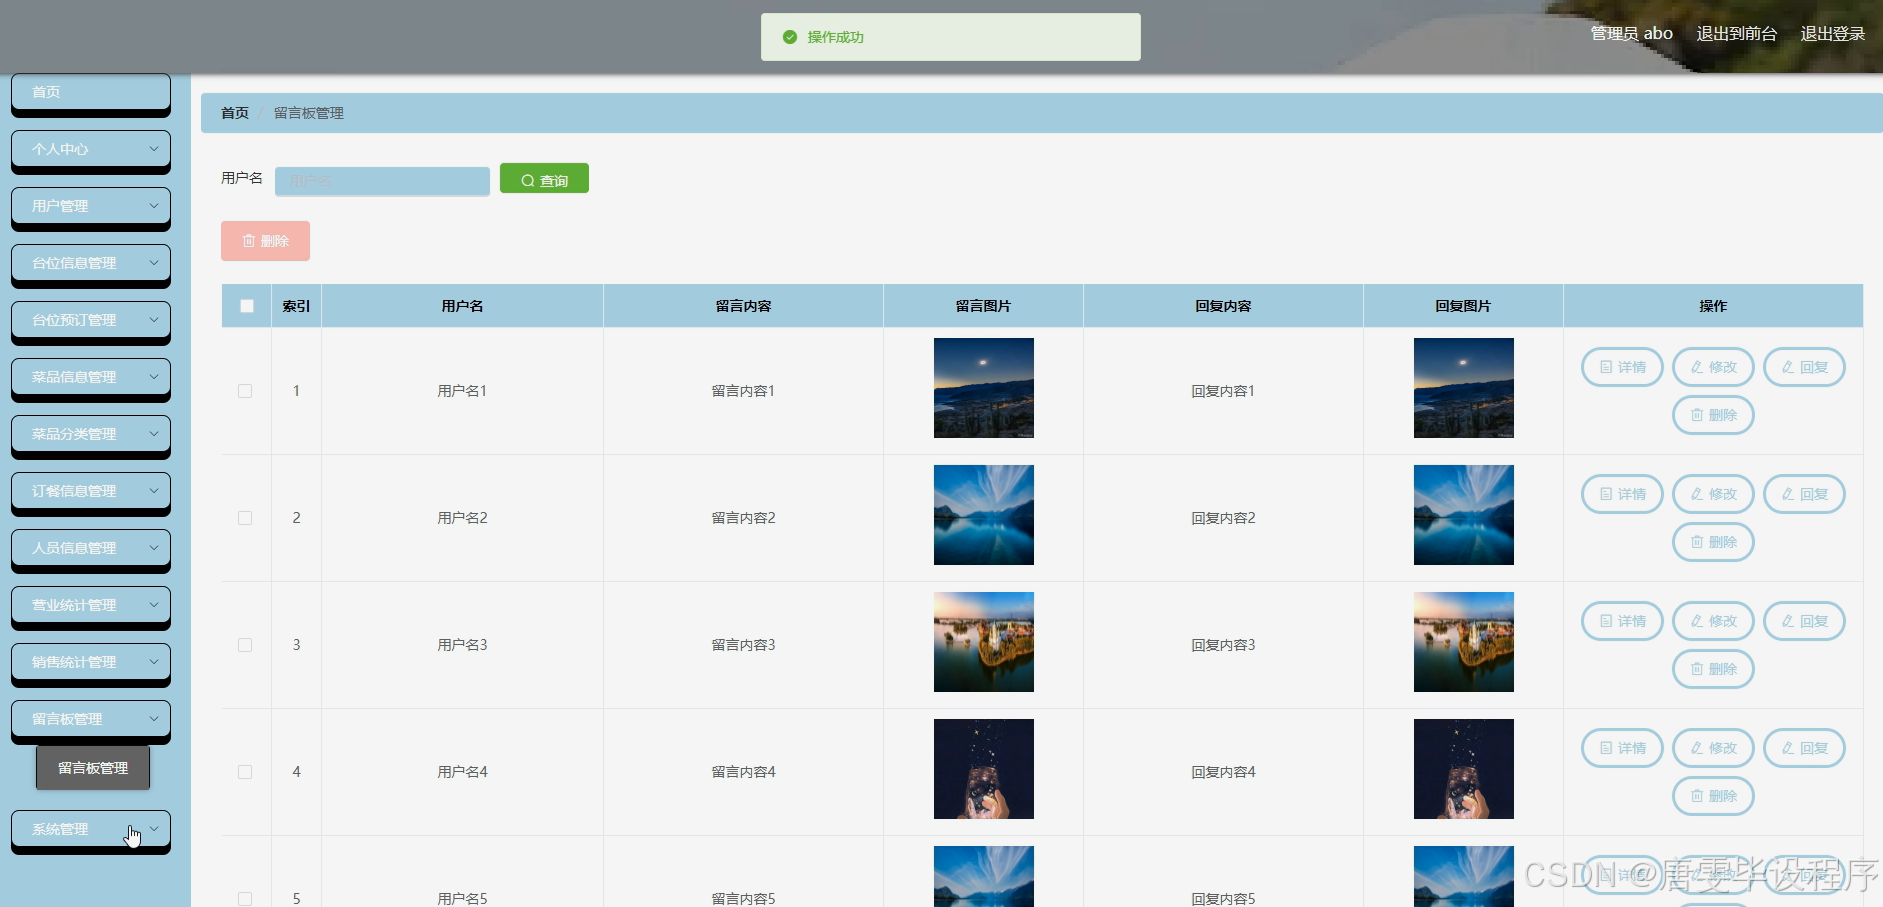Viewport: 1883px width, 907px height.
Task: Select the 留言板管理 submenu item
Action: click(93, 768)
